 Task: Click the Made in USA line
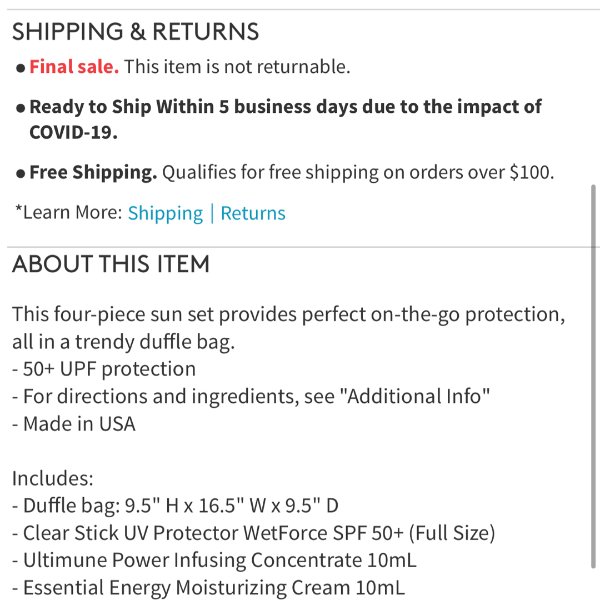pos(74,424)
